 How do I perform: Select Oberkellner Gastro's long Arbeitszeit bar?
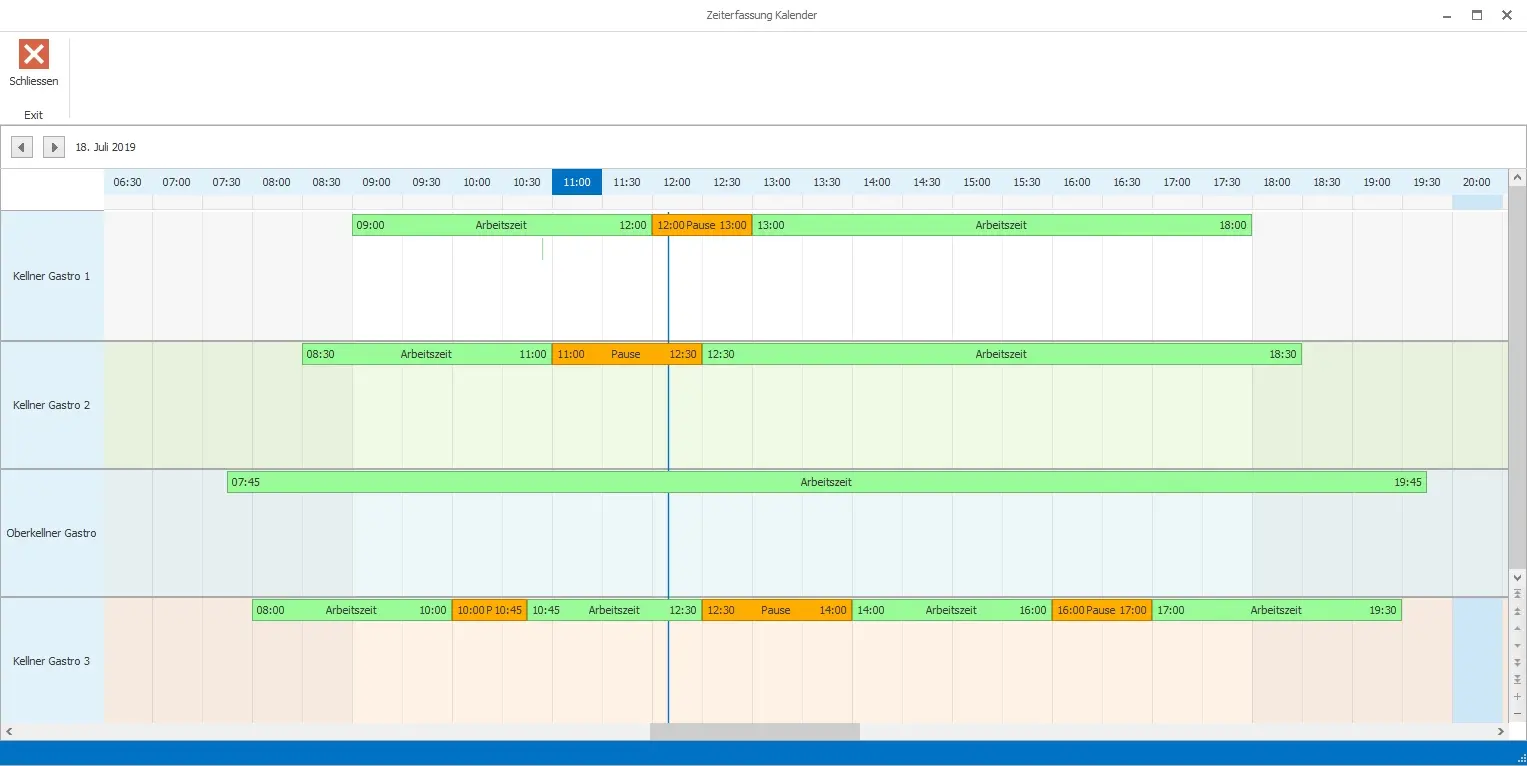point(827,481)
